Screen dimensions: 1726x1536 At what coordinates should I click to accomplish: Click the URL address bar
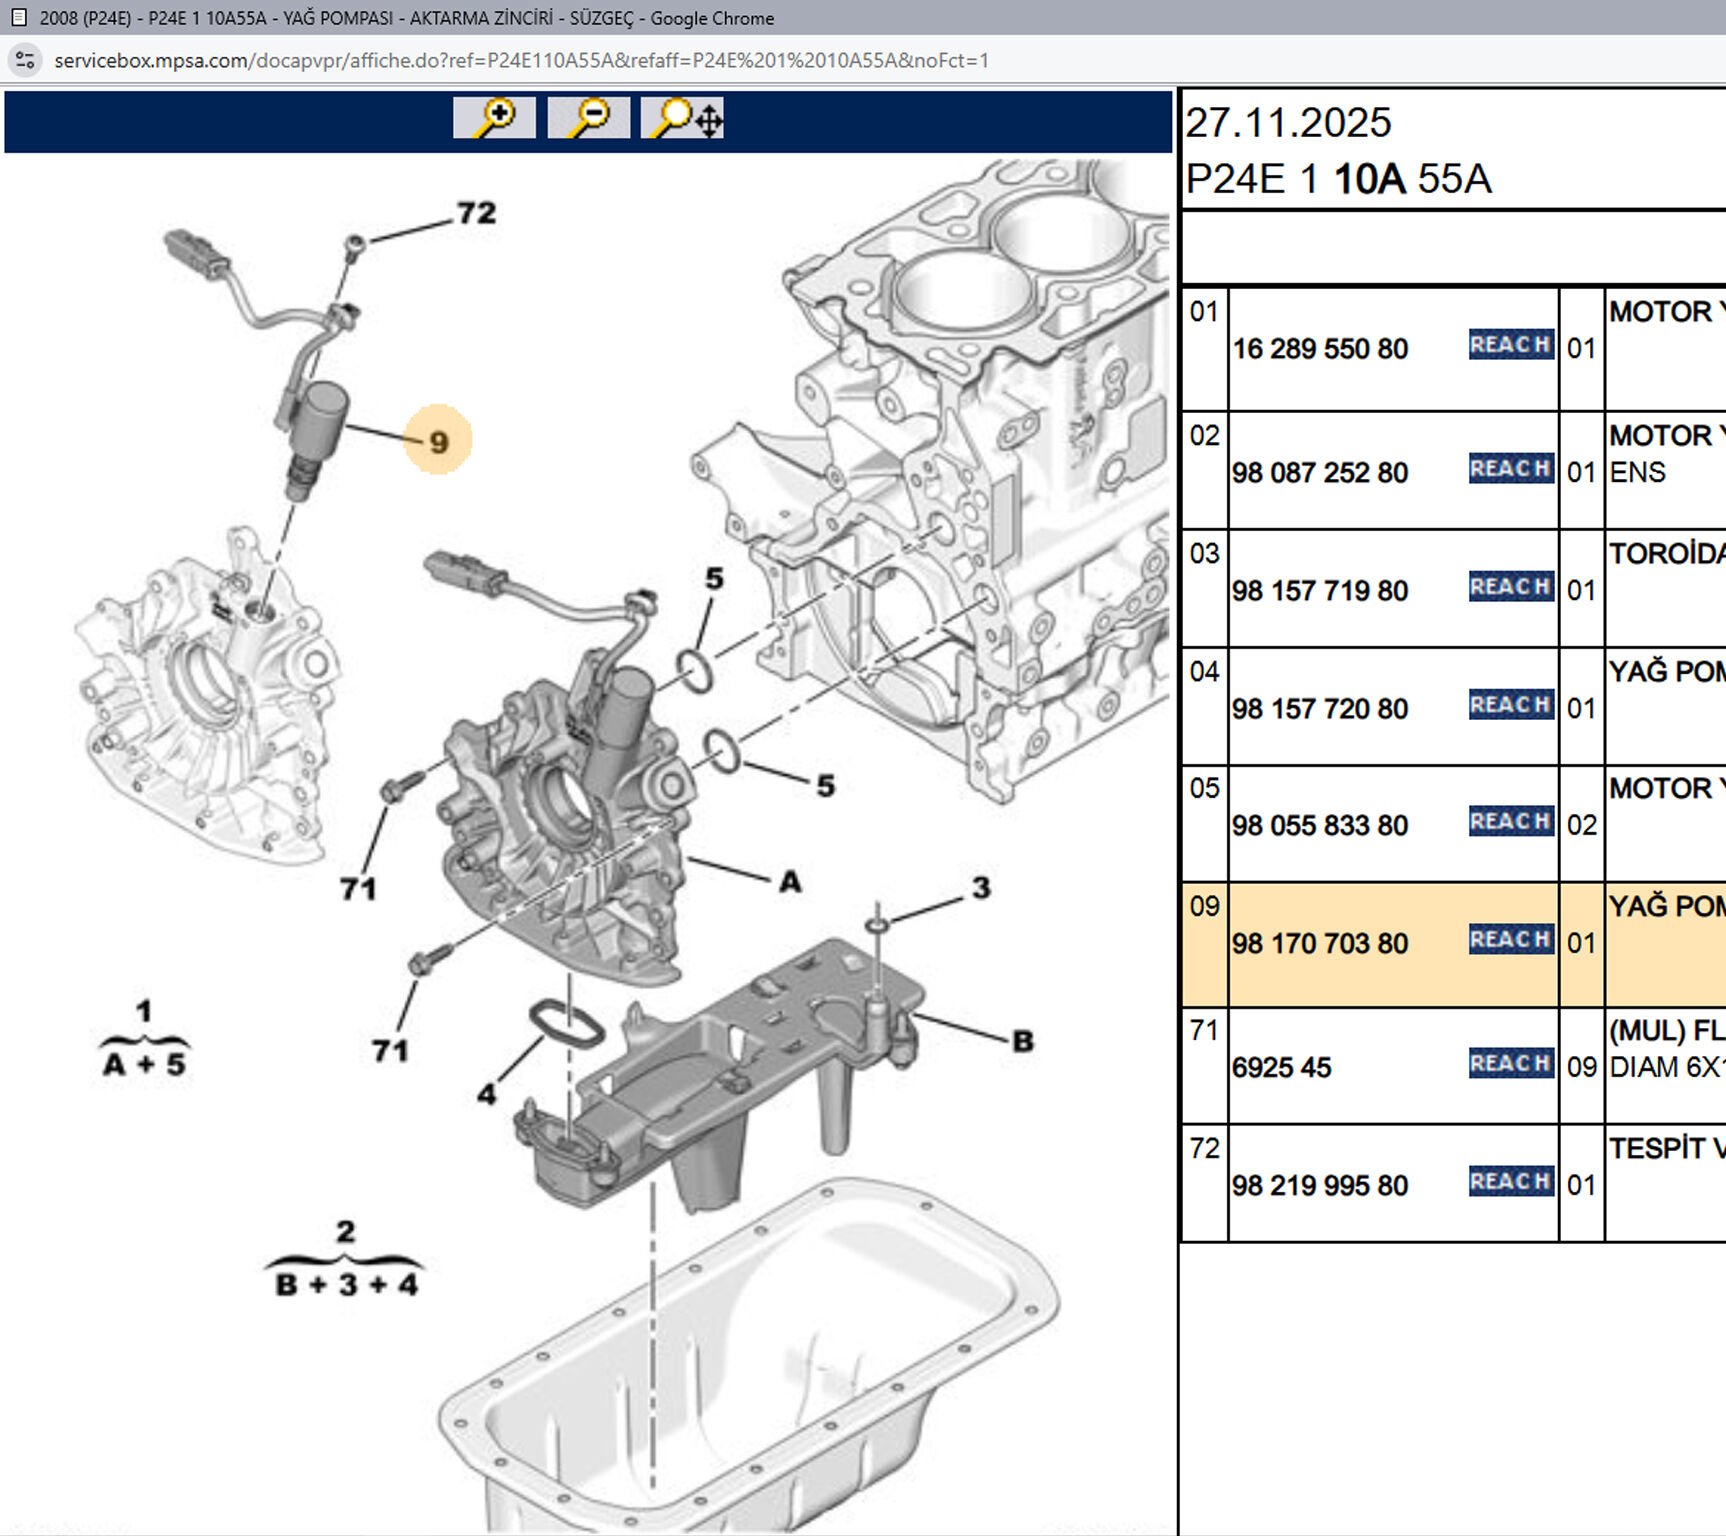520,60
